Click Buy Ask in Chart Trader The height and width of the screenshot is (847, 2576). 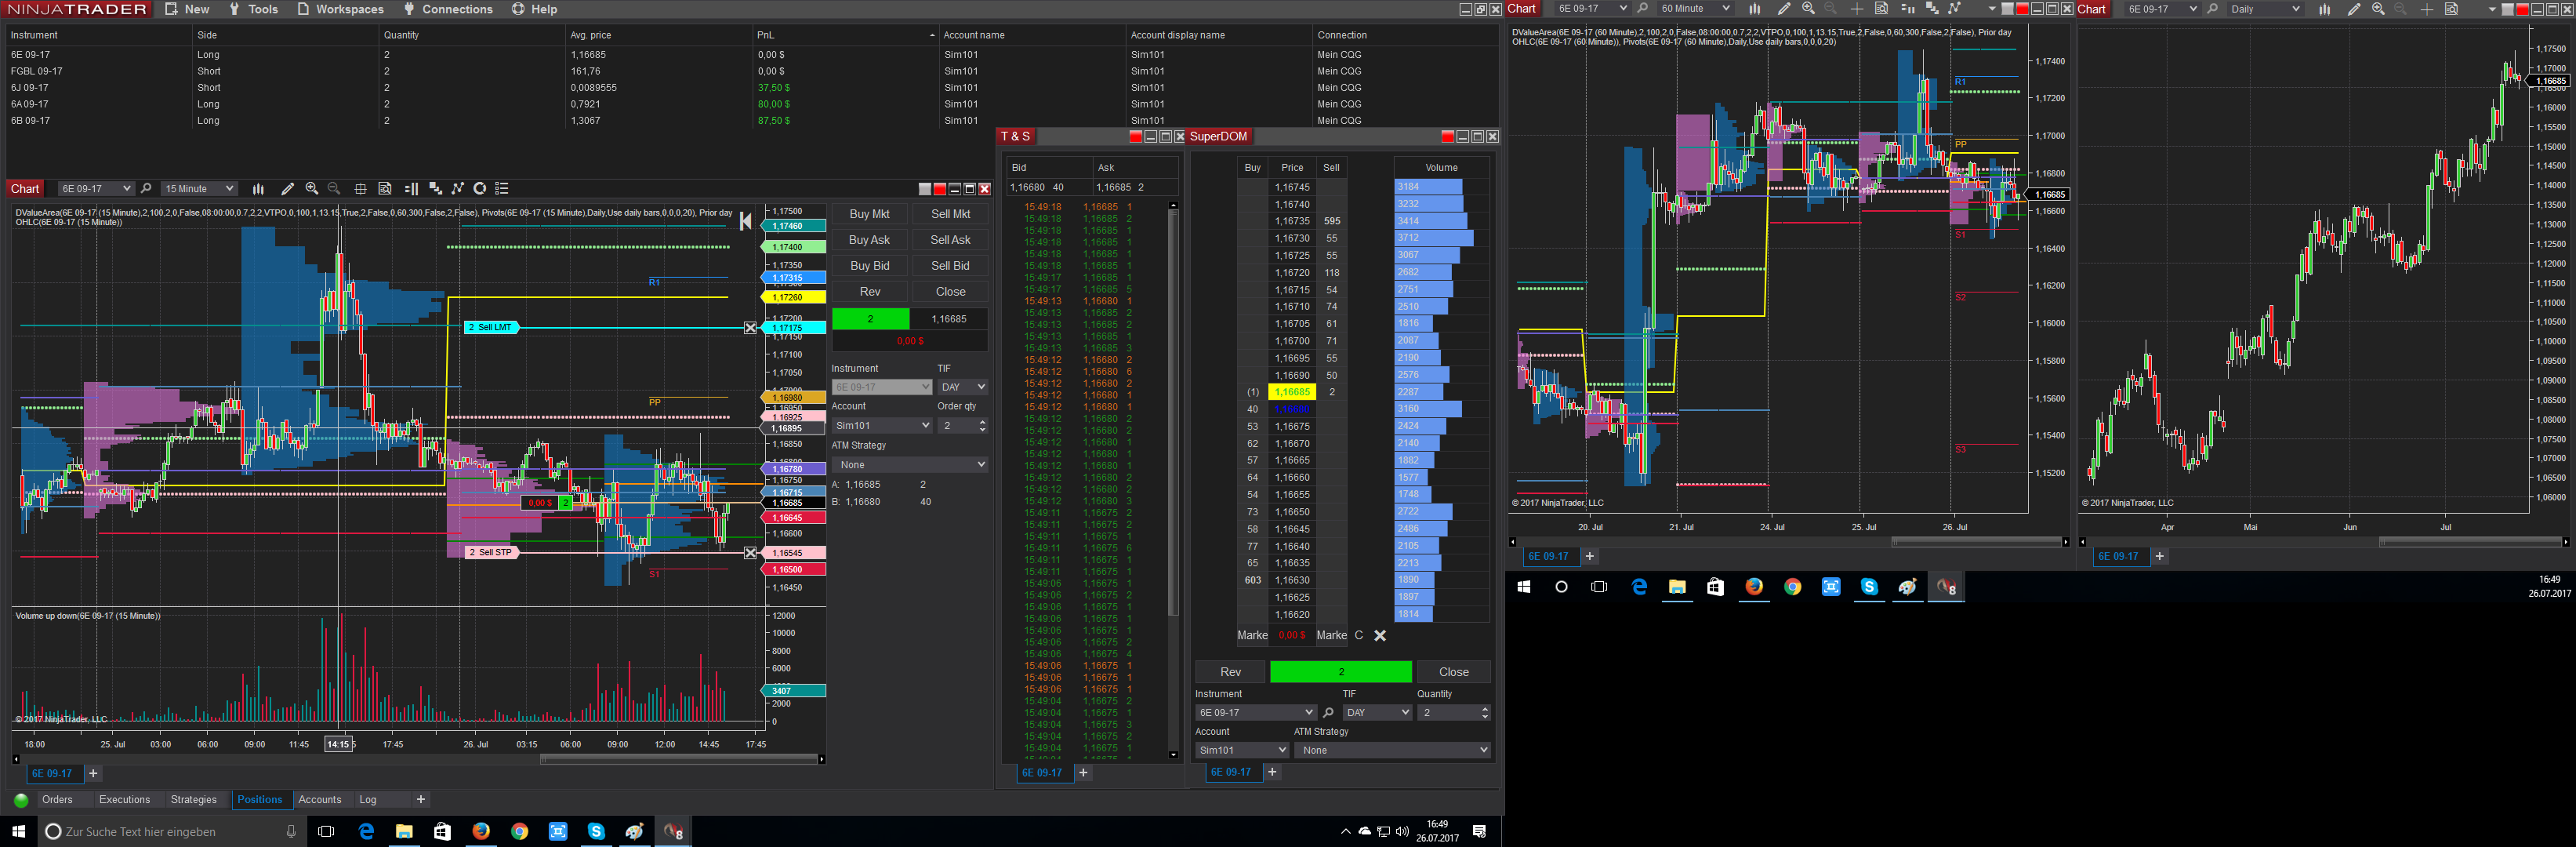point(869,240)
